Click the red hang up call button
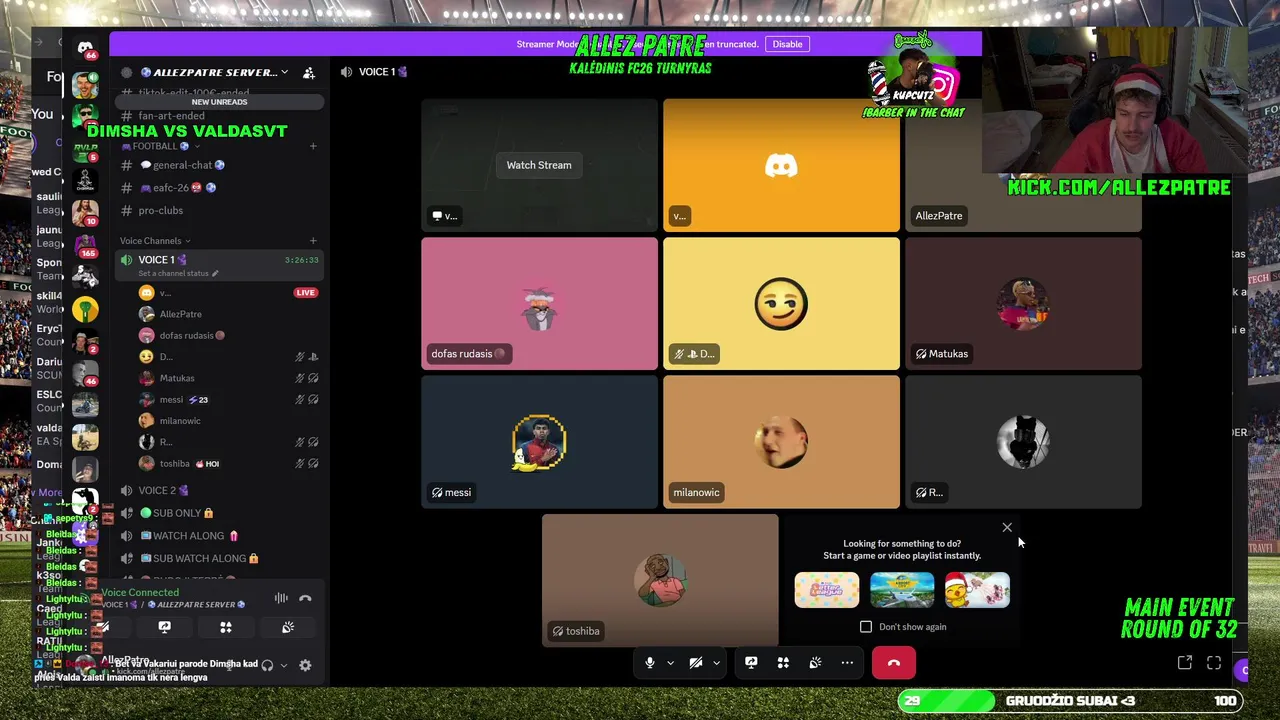This screenshot has width=1280, height=720. click(x=894, y=662)
